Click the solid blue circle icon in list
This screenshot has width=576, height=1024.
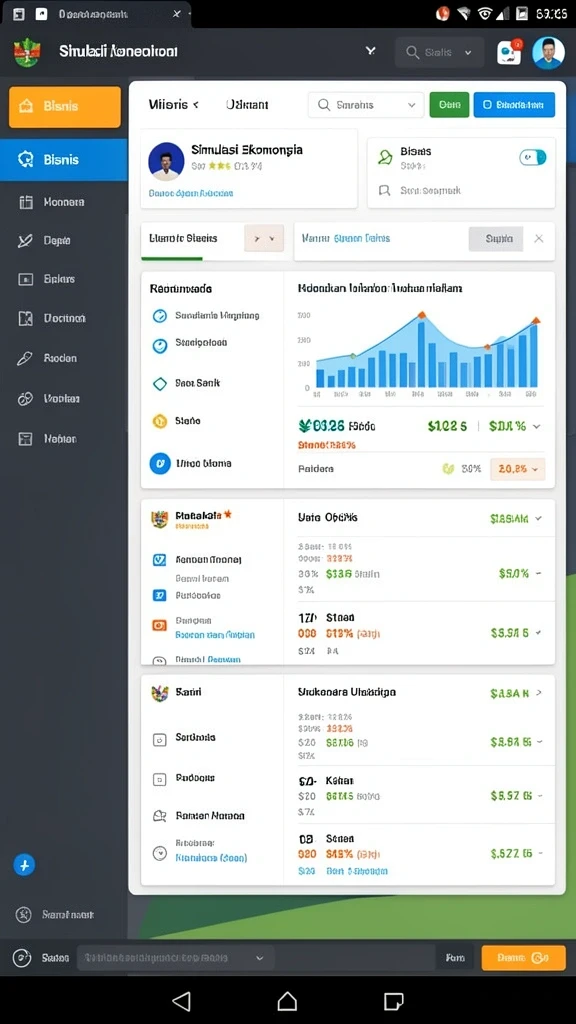[160, 463]
